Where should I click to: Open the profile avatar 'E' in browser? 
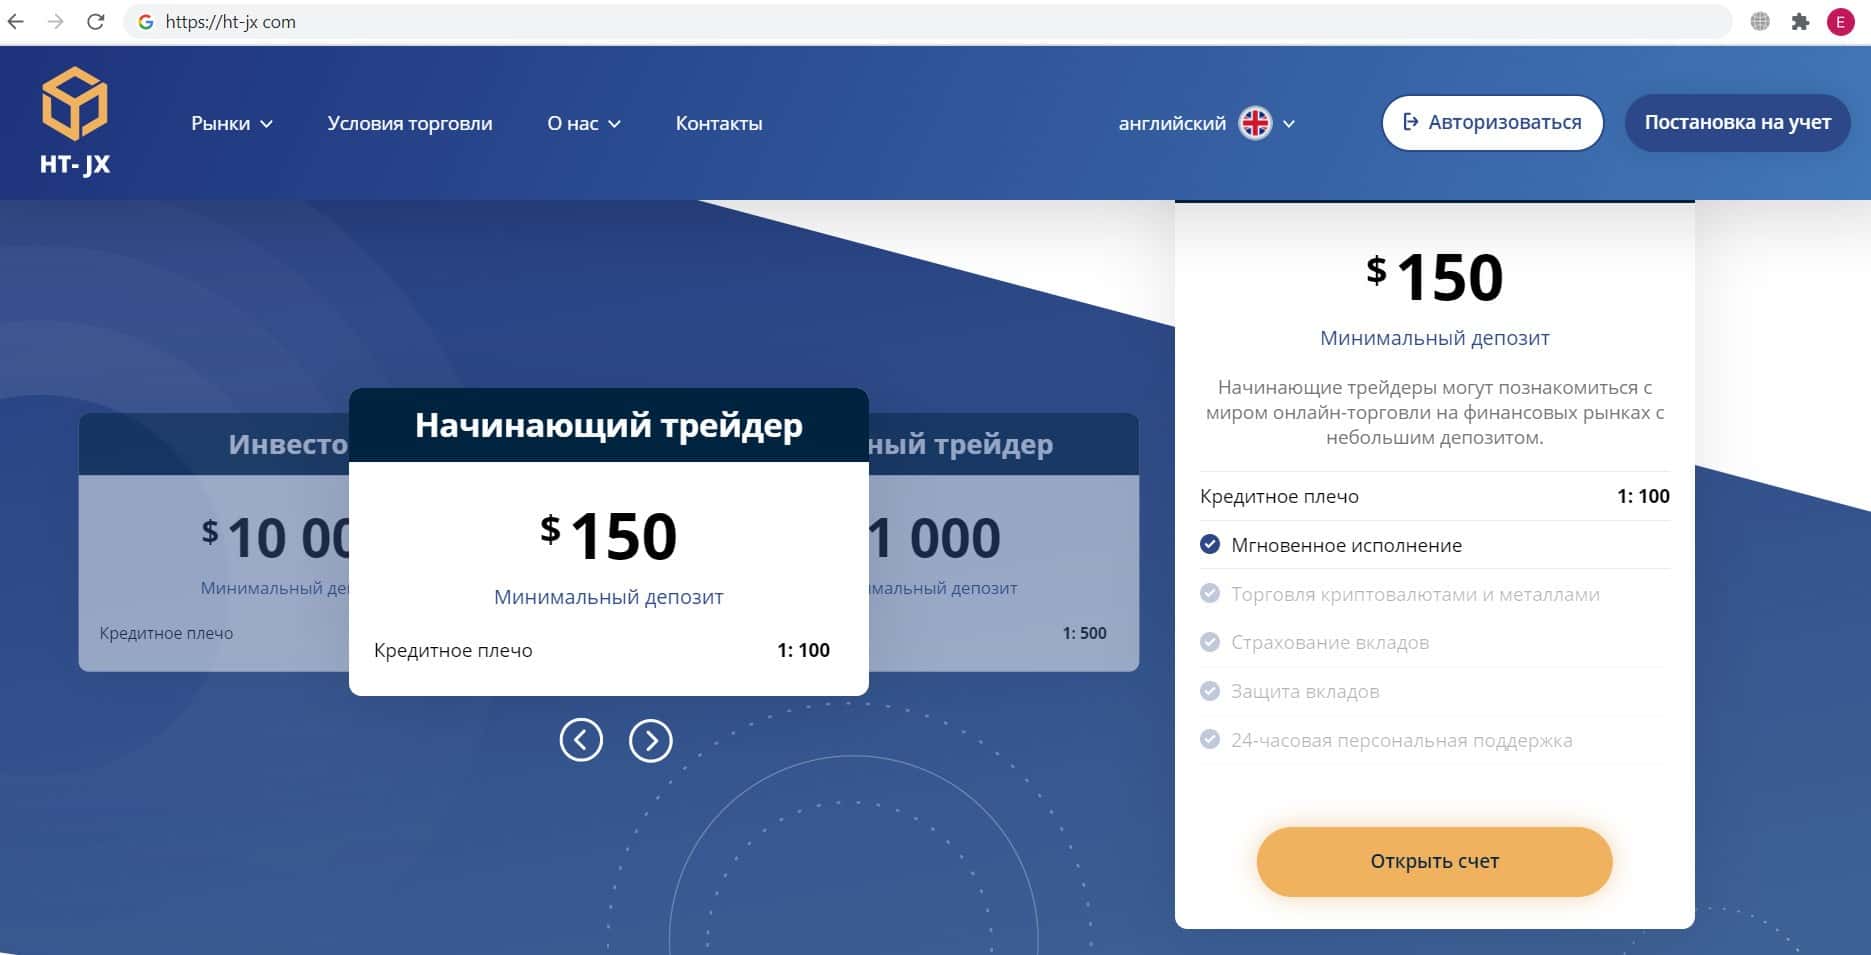tap(1841, 21)
